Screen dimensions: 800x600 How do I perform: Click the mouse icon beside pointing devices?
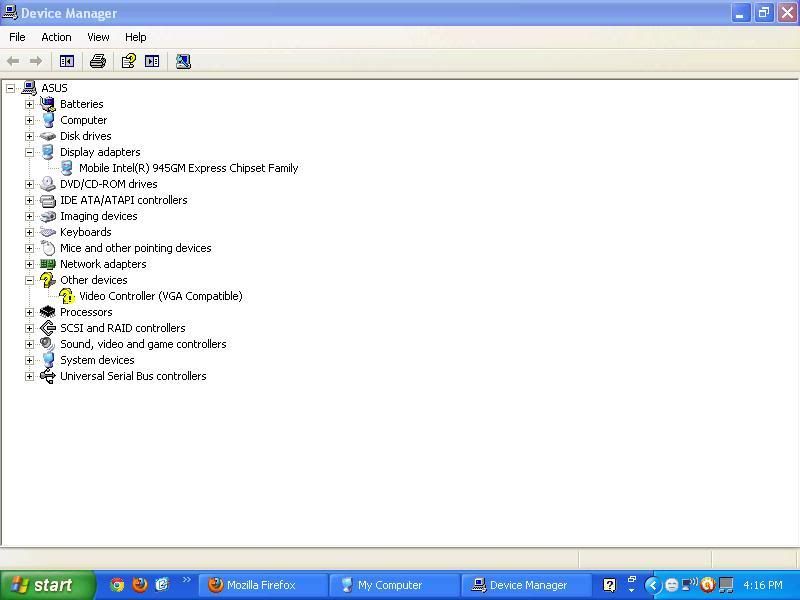coord(48,248)
